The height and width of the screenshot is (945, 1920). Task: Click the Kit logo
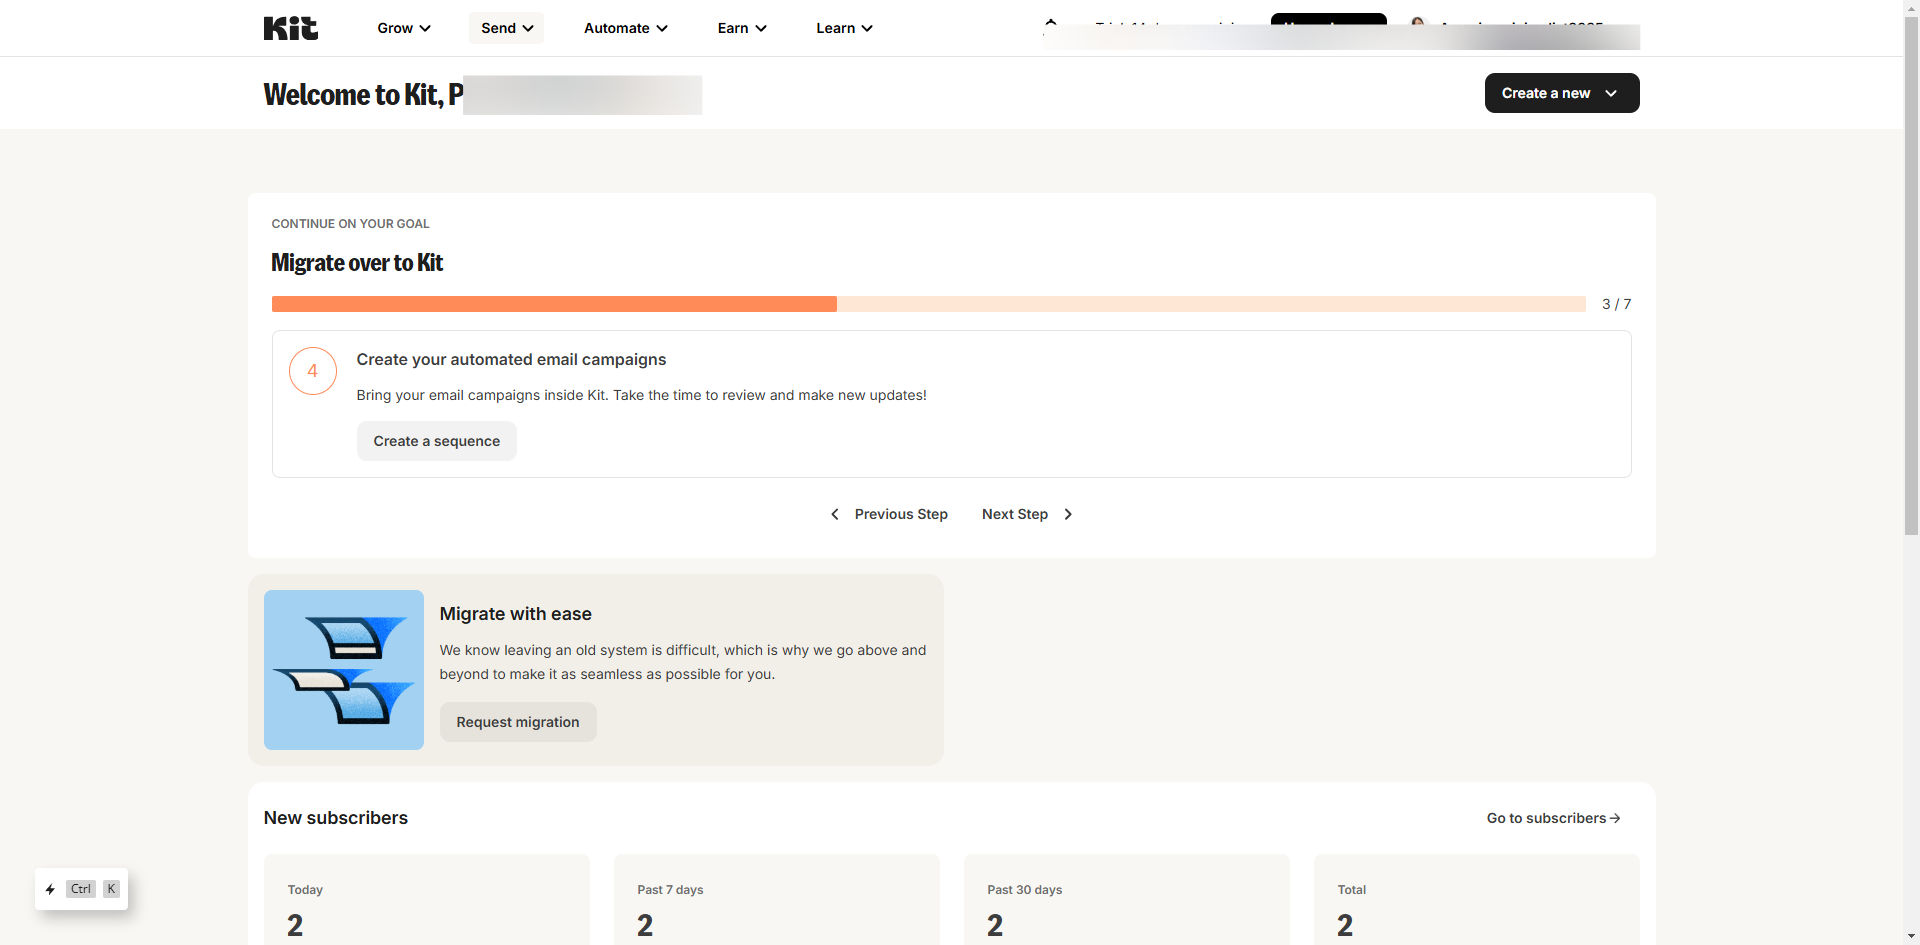(290, 28)
